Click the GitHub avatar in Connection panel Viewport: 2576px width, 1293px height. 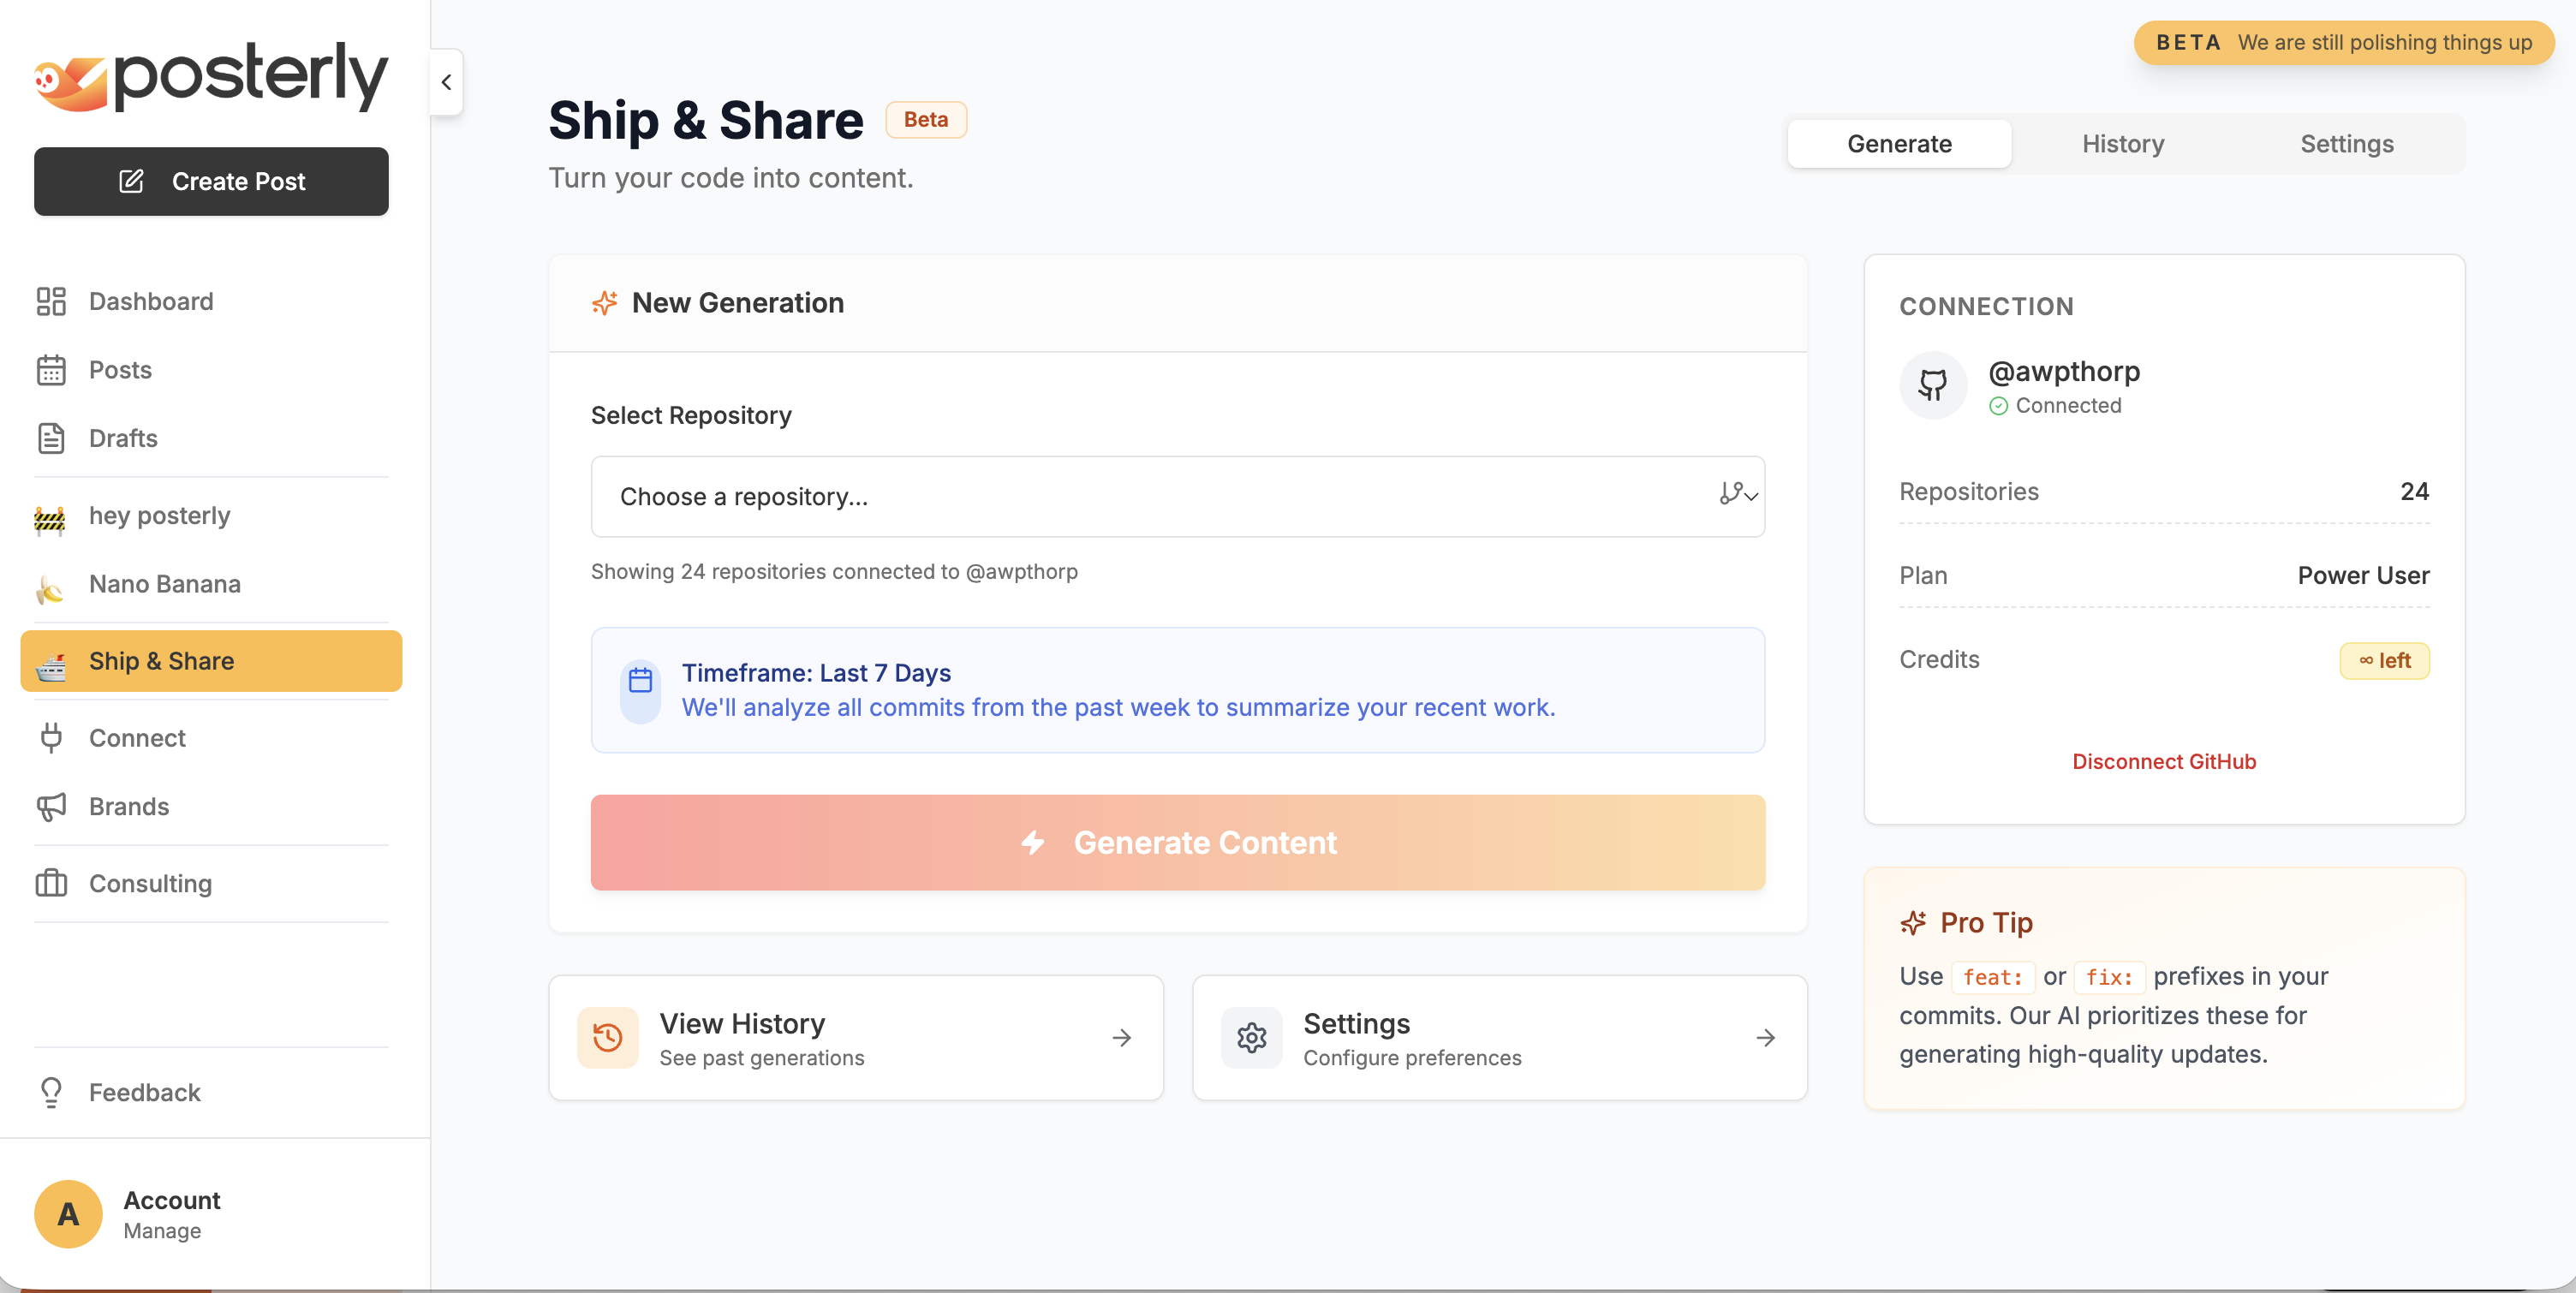[1933, 384]
